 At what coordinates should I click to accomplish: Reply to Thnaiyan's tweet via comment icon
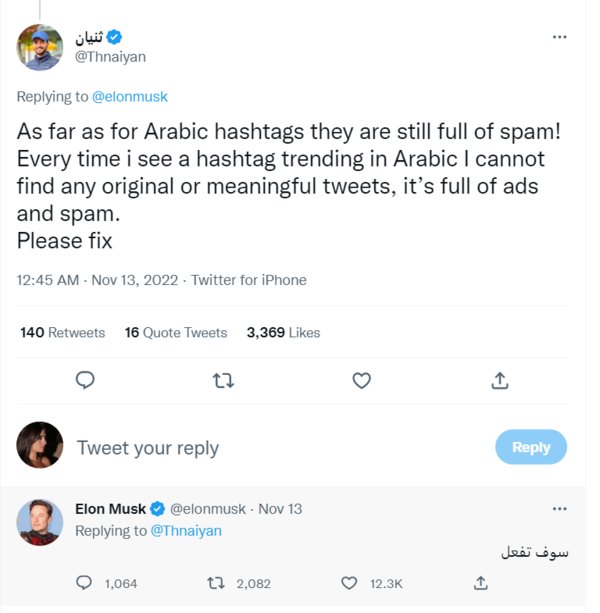pos(86,380)
